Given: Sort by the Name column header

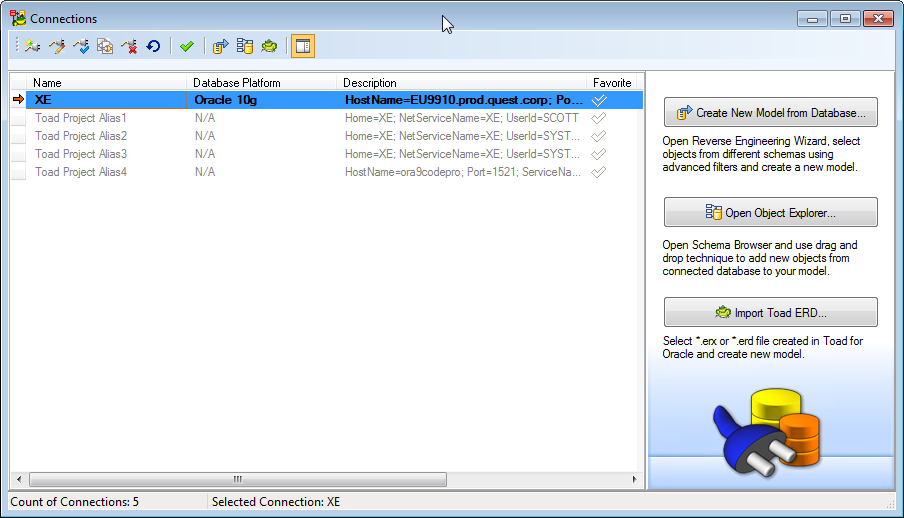Looking at the screenshot, I should click(107, 82).
